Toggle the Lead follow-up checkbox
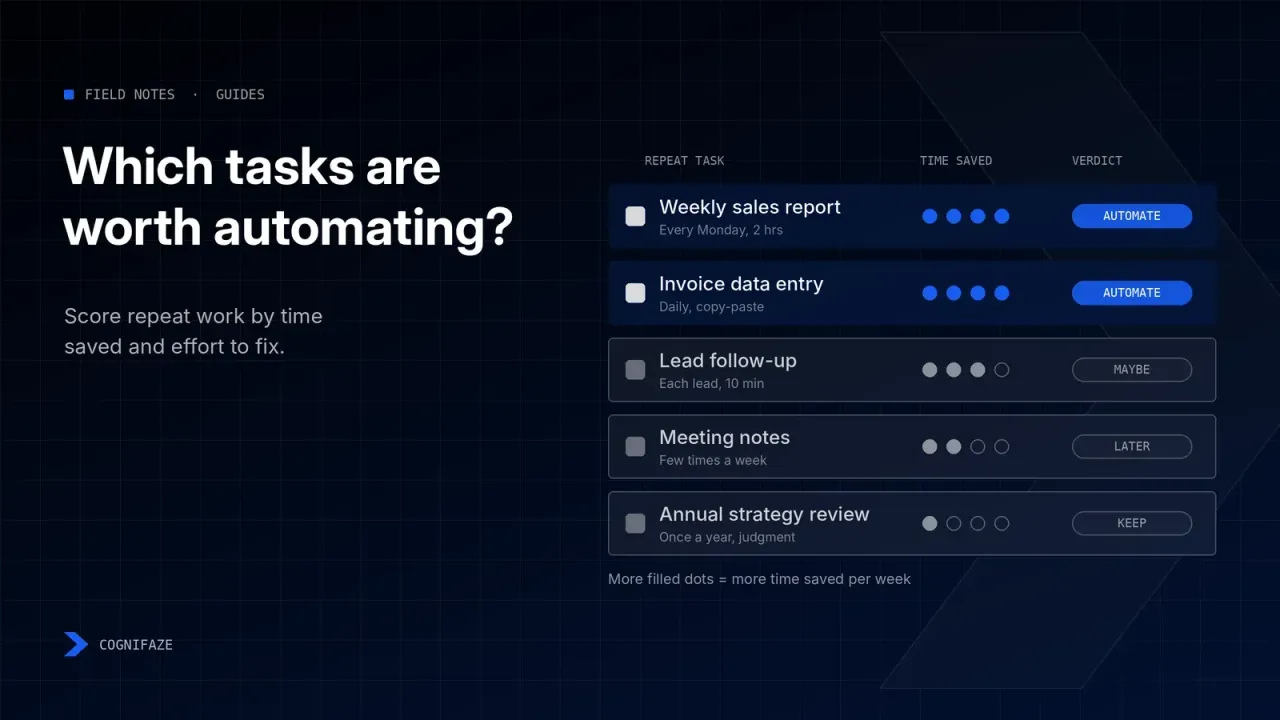The image size is (1280, 720). pyautogui.click(x=635, y=370)
